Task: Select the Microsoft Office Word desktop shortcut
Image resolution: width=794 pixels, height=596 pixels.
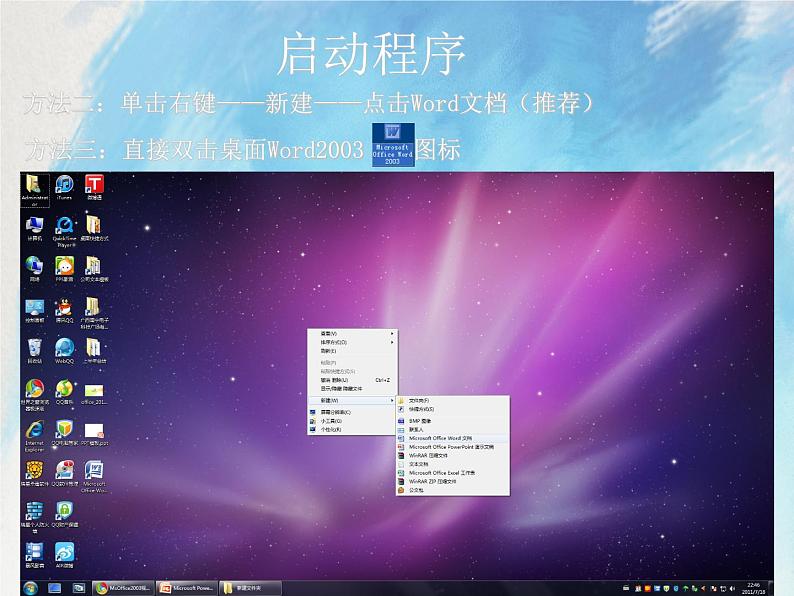Action: coord(94,476)
